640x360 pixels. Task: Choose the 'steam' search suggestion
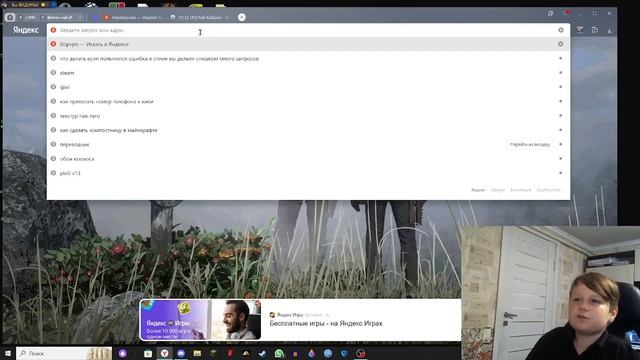[x=308, y=73]
